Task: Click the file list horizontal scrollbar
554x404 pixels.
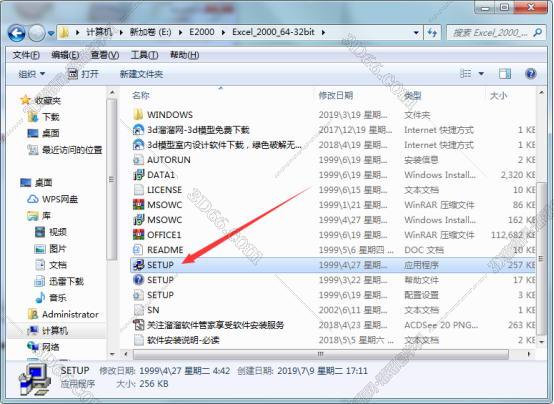Action: (x=321, y=354)
